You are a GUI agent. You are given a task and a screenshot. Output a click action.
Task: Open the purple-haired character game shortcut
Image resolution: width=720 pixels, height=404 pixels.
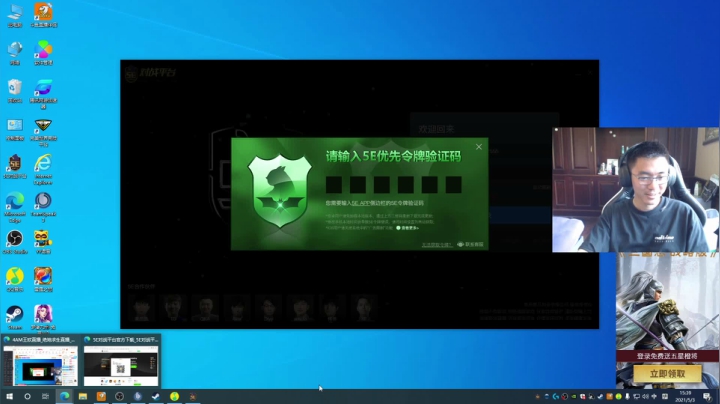pos(43,319)
